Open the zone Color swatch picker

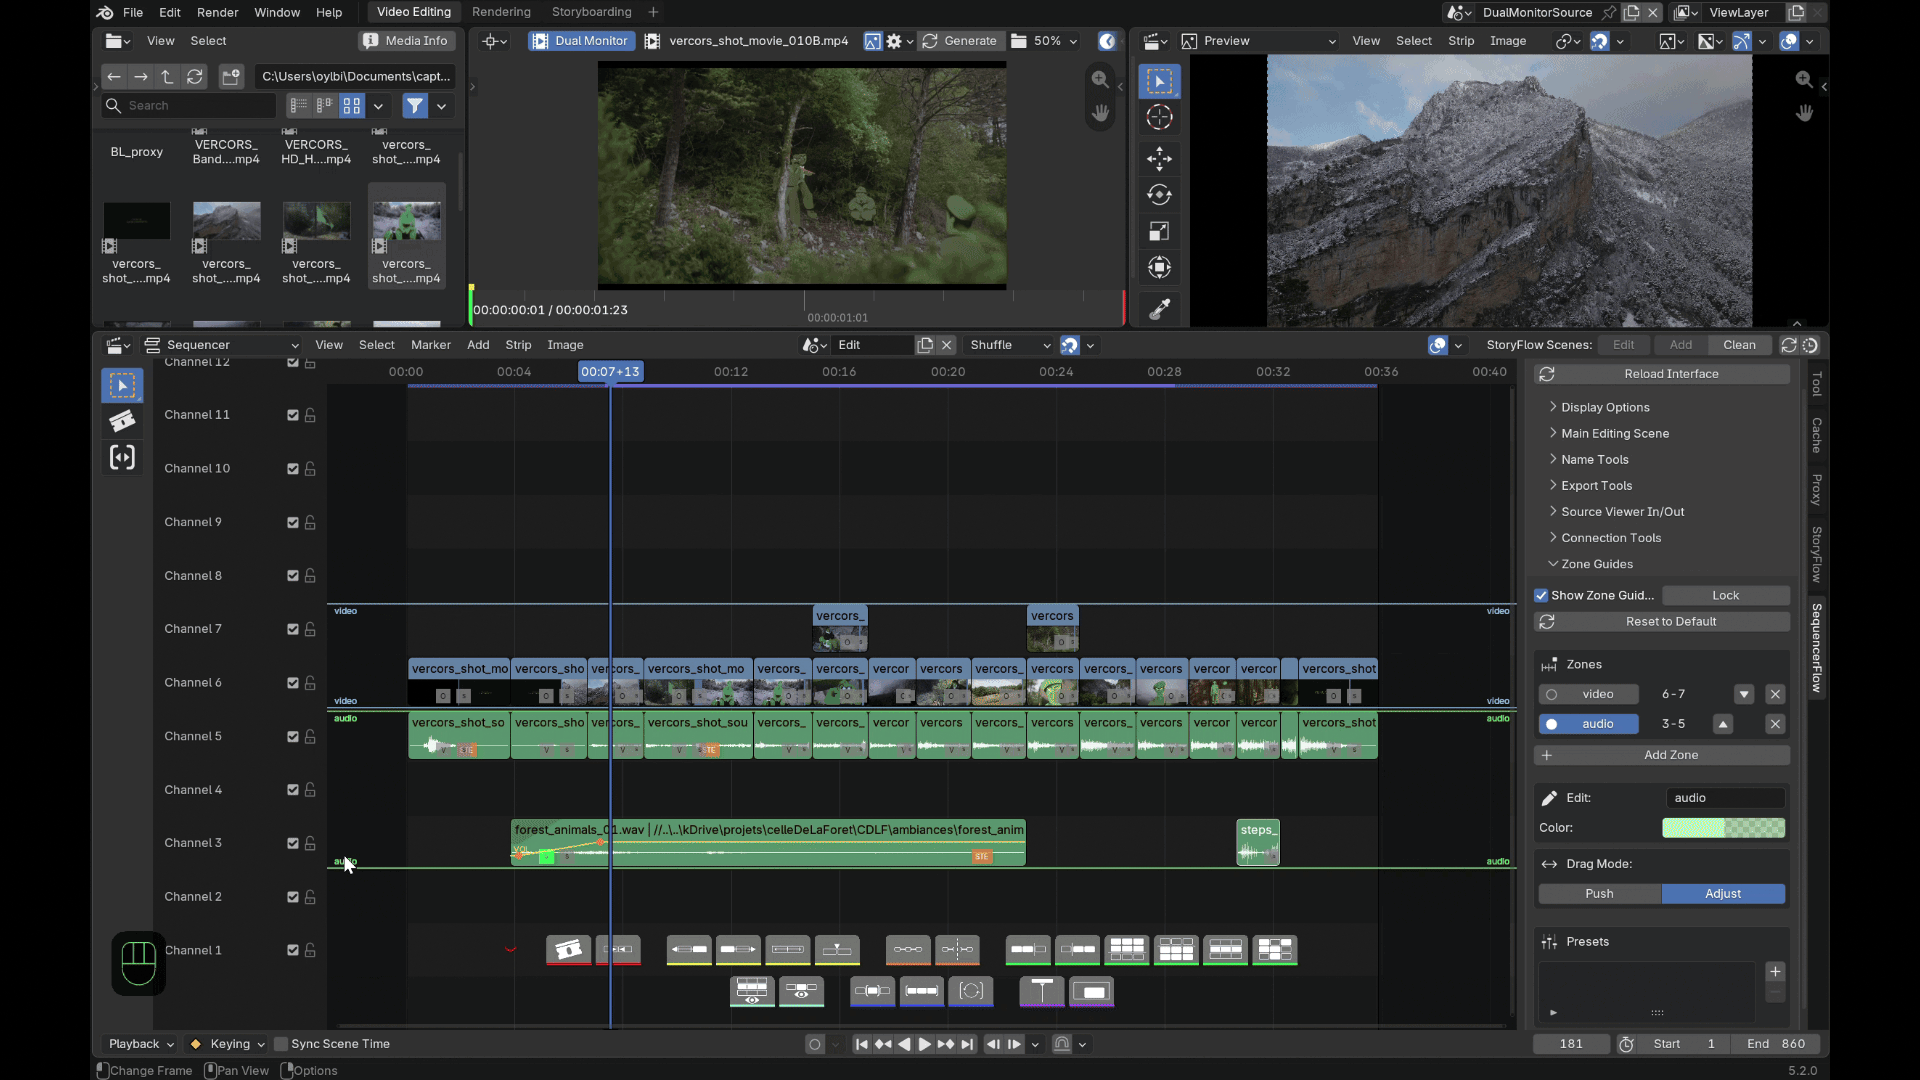1723,828
